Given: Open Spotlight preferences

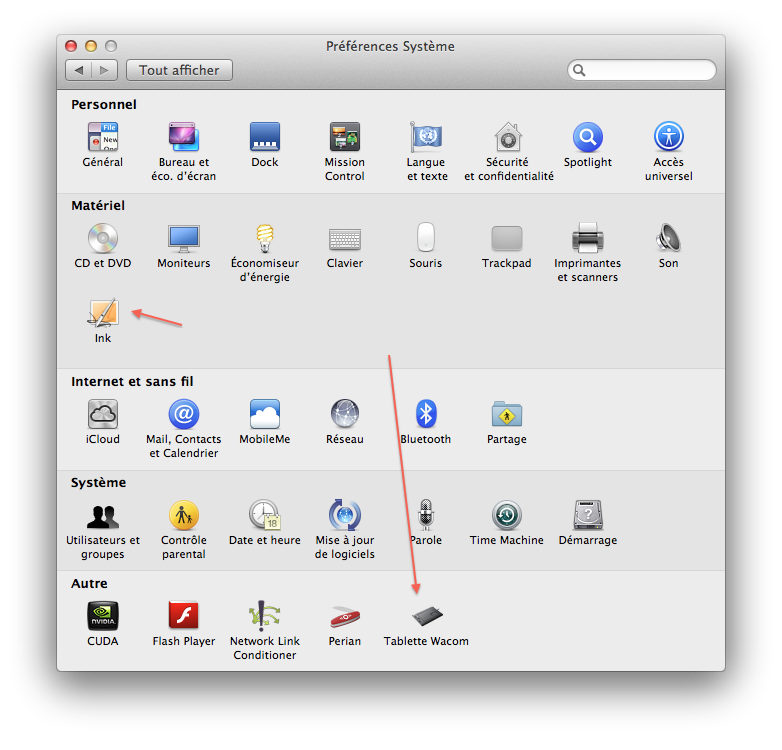Looking at the screenshot, I should (587, 138).
